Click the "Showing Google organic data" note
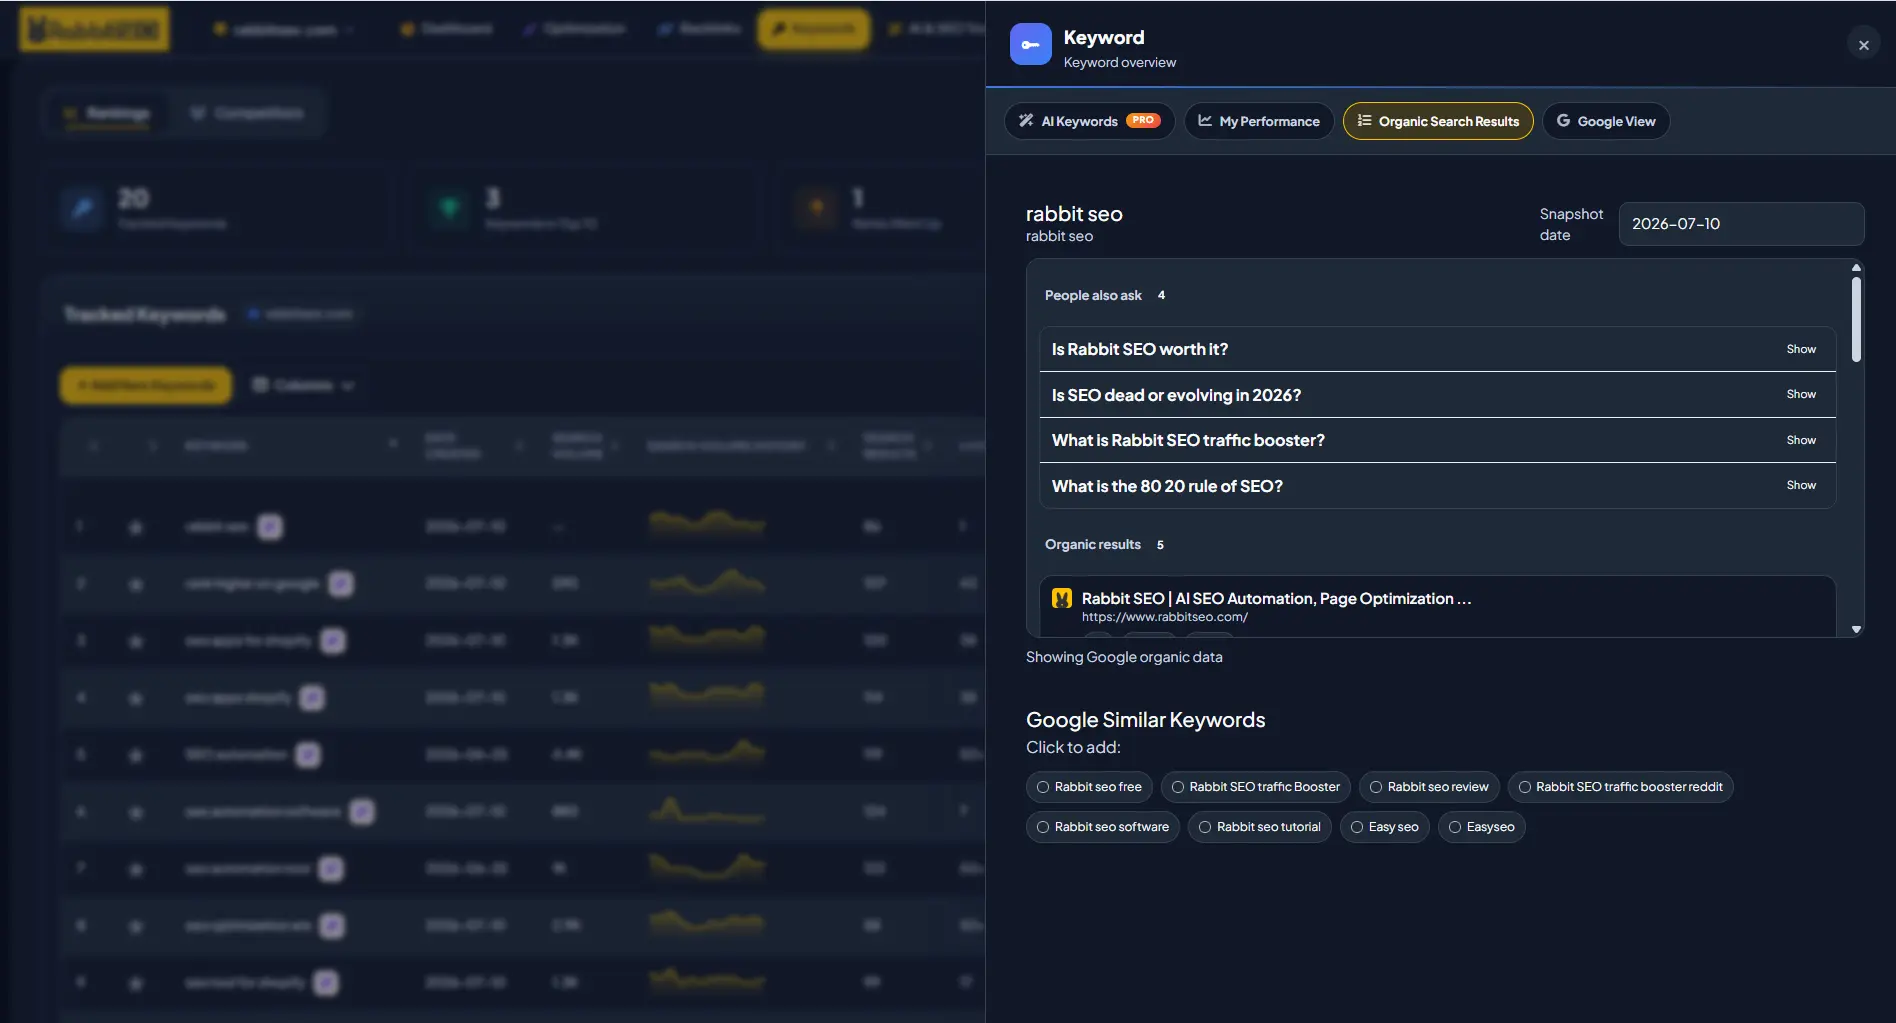 point(1124,657)
